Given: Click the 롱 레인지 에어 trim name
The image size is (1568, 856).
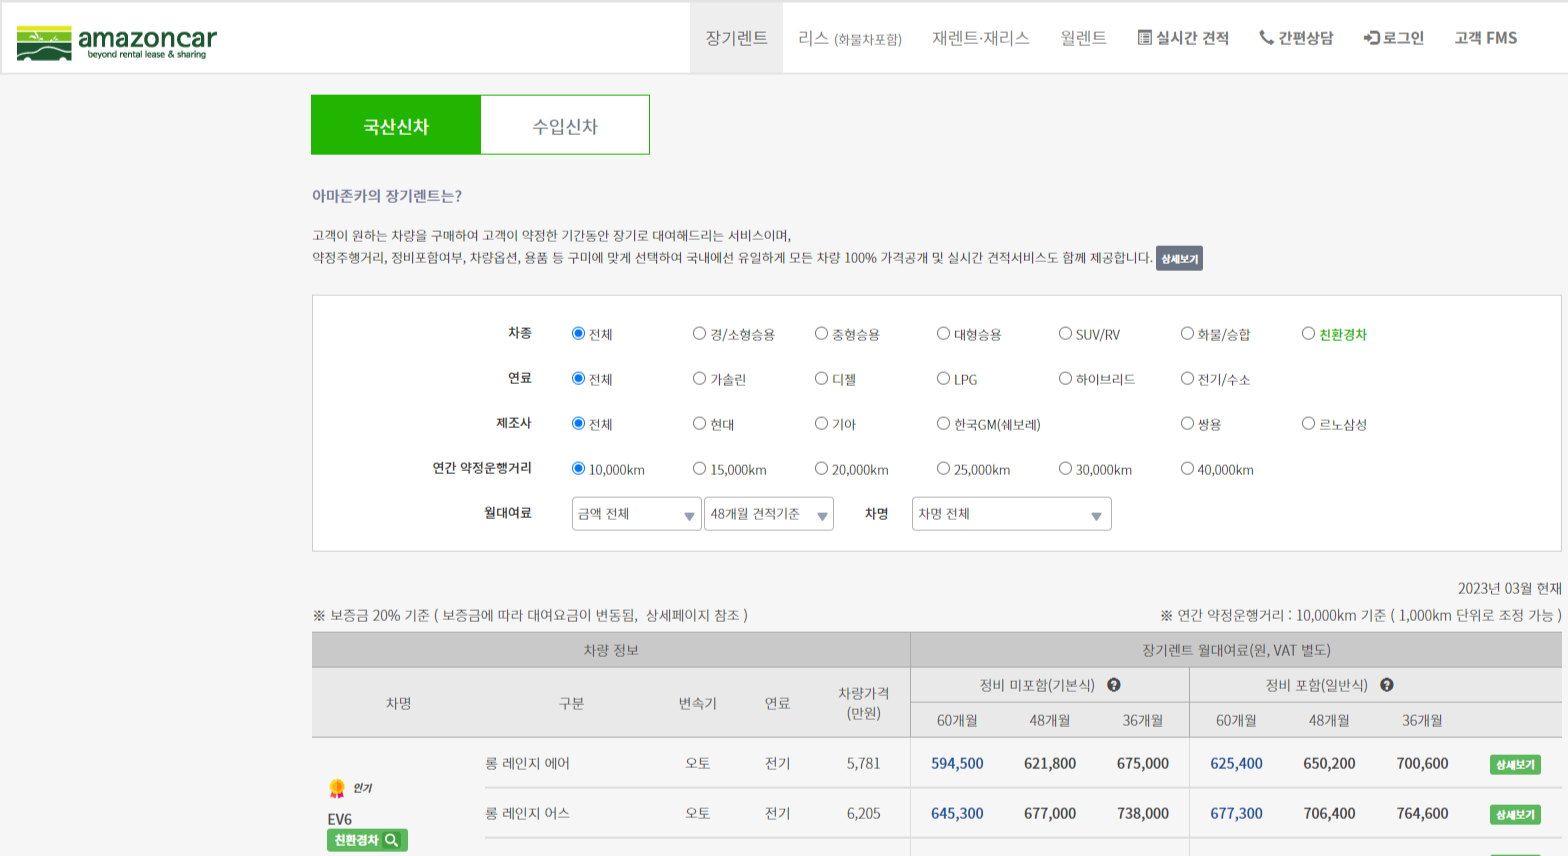Looking at the screenshot, I should 527,763.
